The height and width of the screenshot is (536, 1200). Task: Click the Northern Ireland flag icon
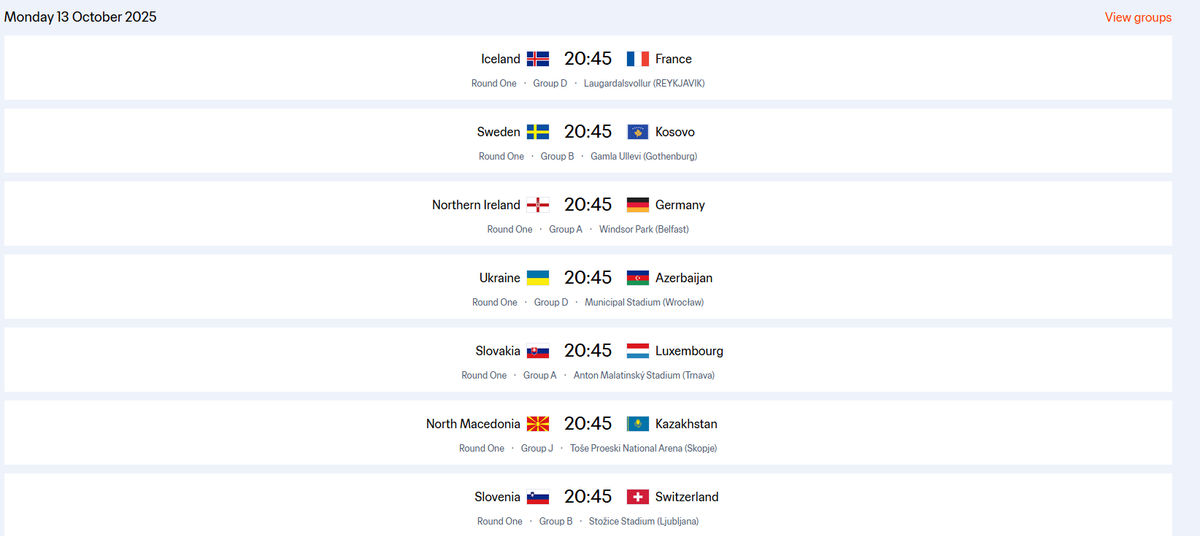538,205
